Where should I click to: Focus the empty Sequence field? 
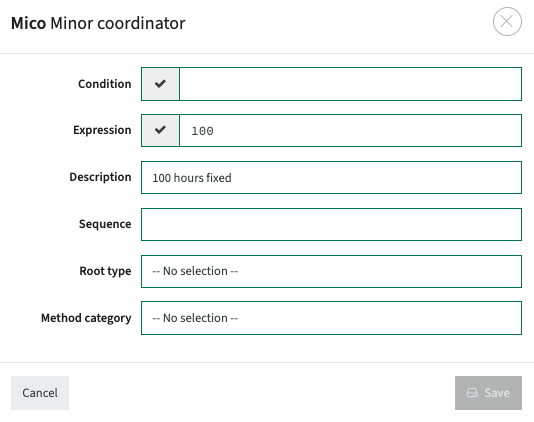point(331,224)
